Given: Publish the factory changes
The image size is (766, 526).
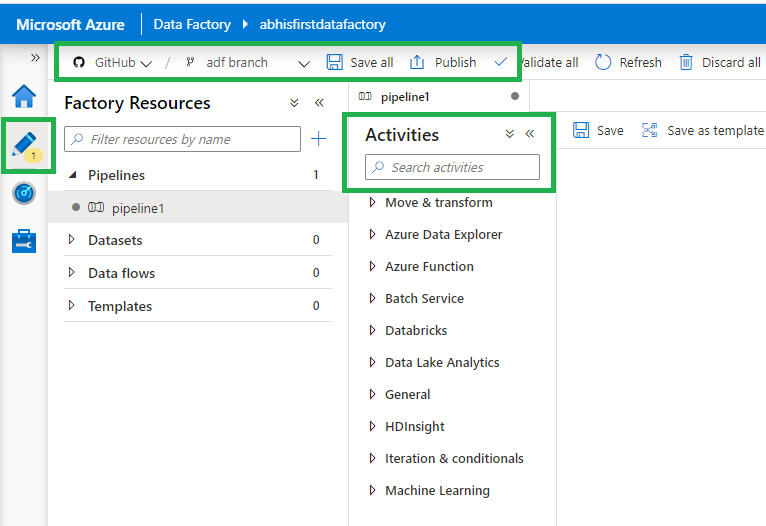Looking at the screenshot, I should point(444,62).
